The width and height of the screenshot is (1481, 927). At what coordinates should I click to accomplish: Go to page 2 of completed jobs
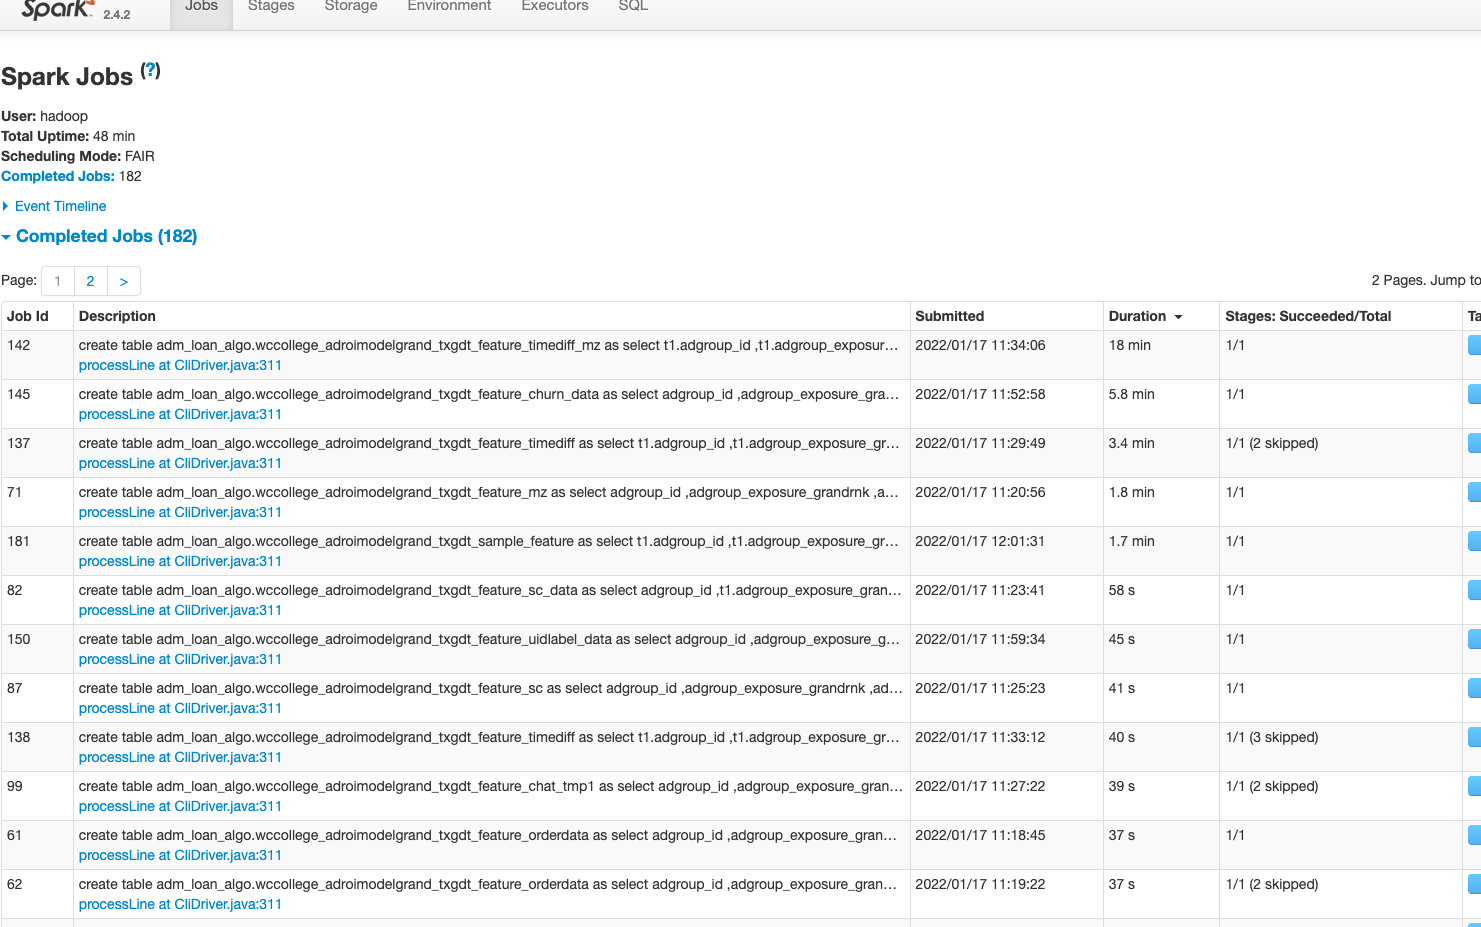pos(90,281)
